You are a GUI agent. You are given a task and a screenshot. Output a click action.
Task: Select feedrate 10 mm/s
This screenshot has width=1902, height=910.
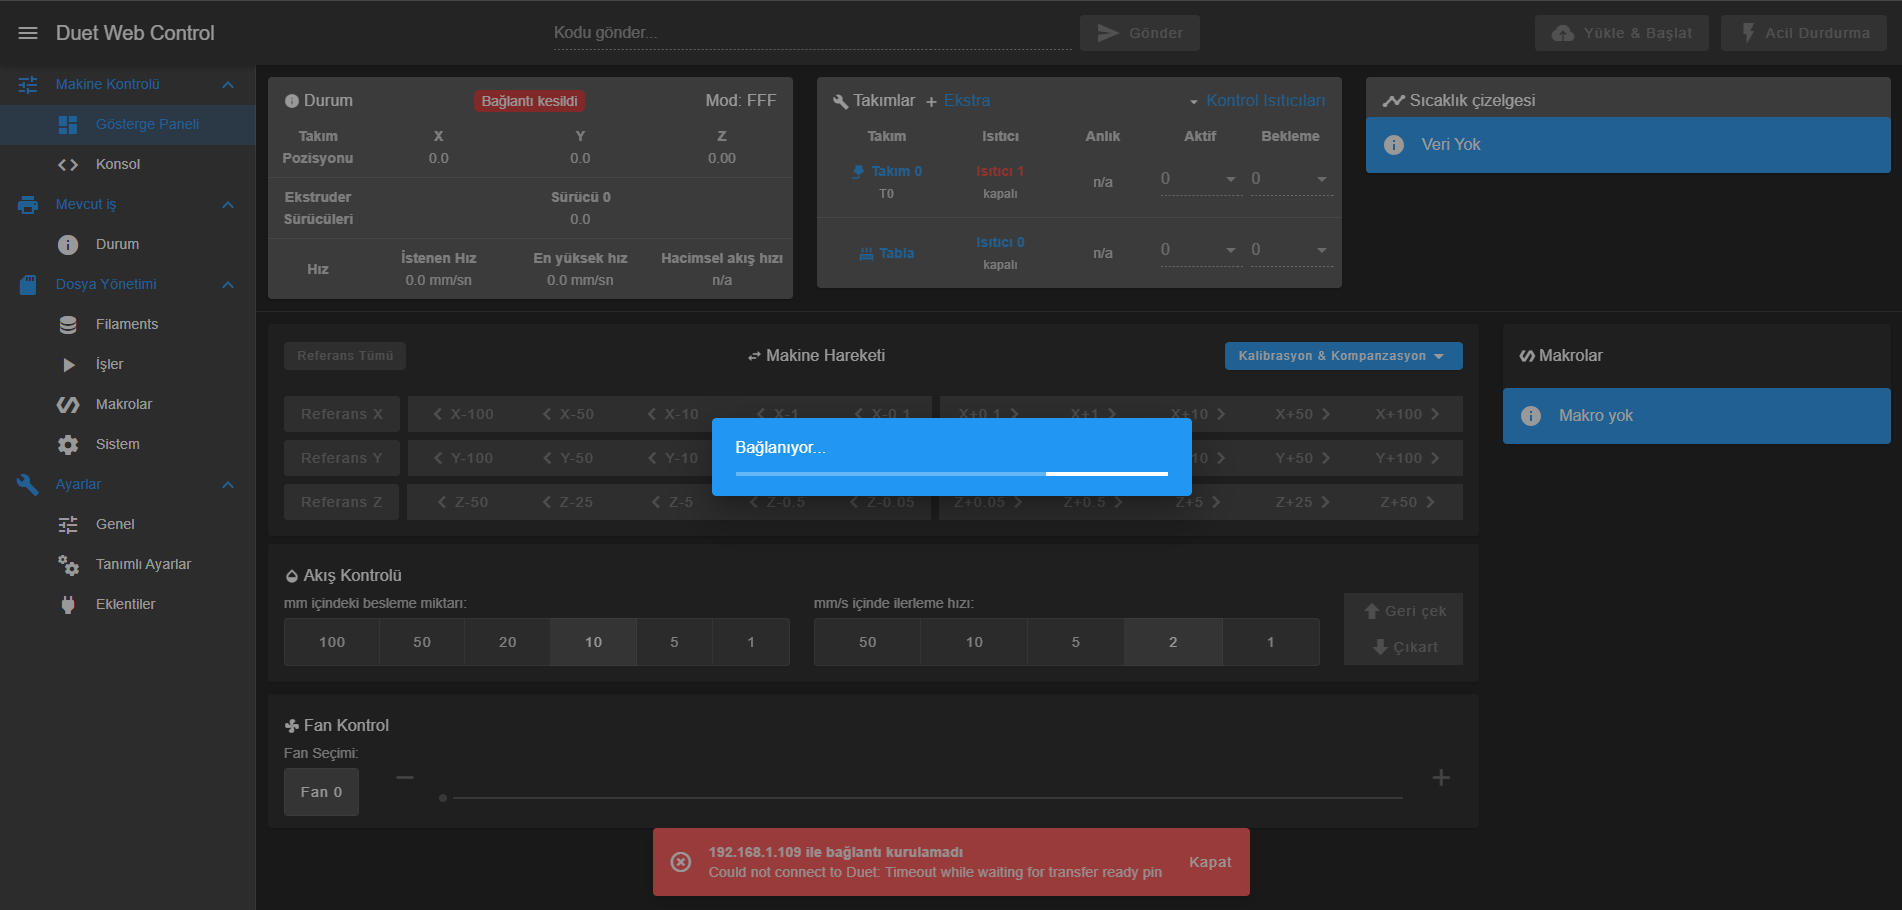point(974,642)
